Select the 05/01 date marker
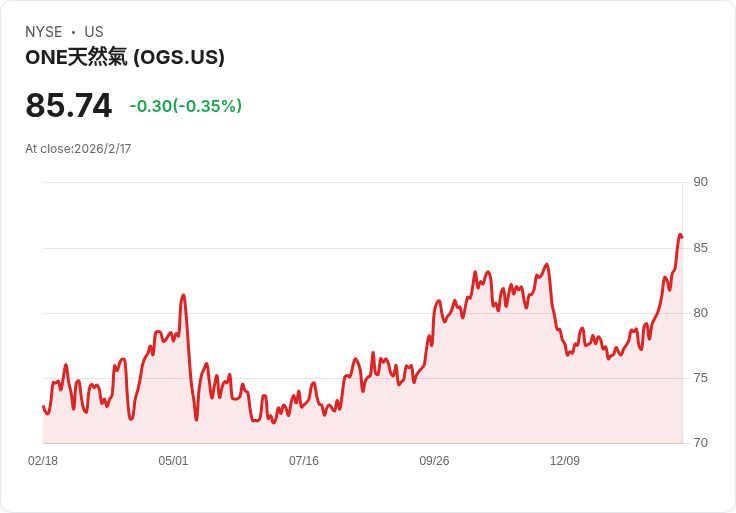The height and width of the screenshot is (513, 736). 173,461
